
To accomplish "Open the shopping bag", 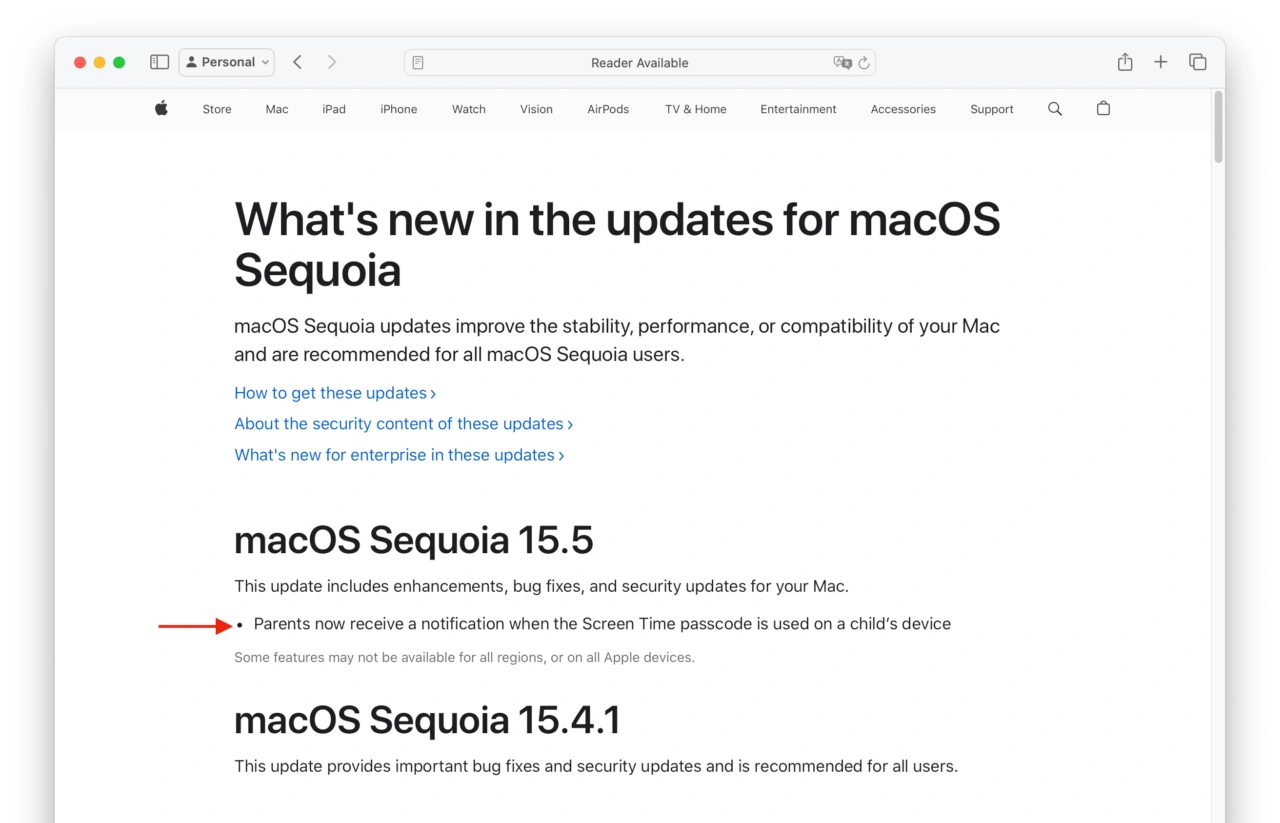I will click(x=1103, y=109).
